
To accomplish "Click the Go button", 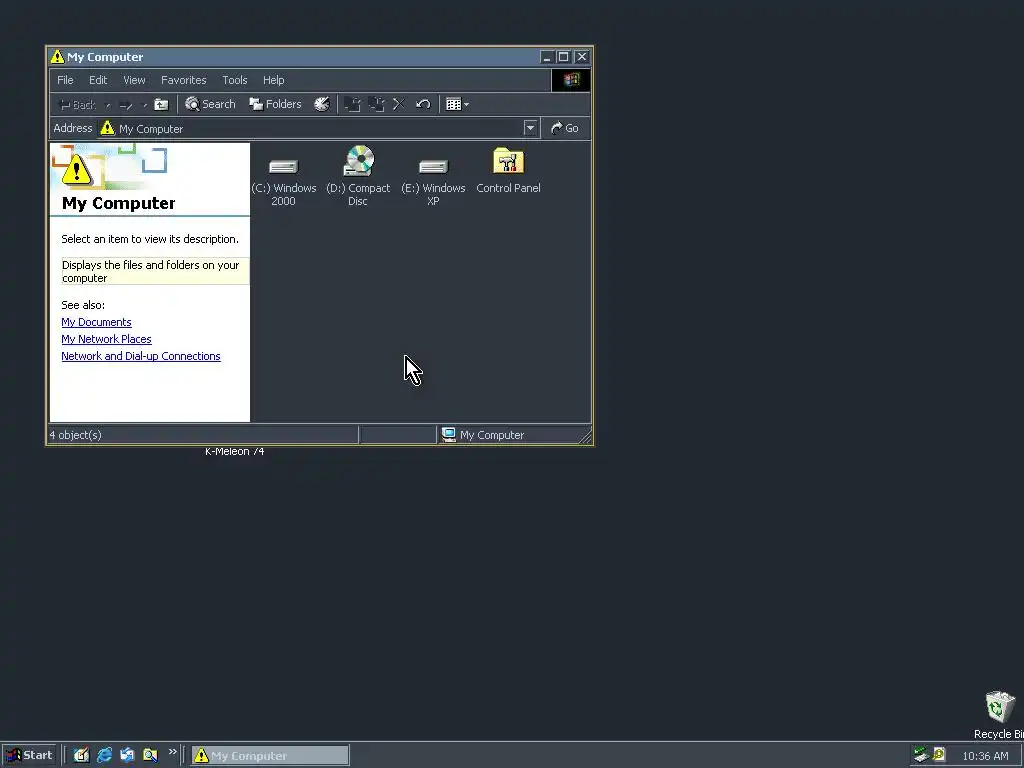I will (565, 129).
